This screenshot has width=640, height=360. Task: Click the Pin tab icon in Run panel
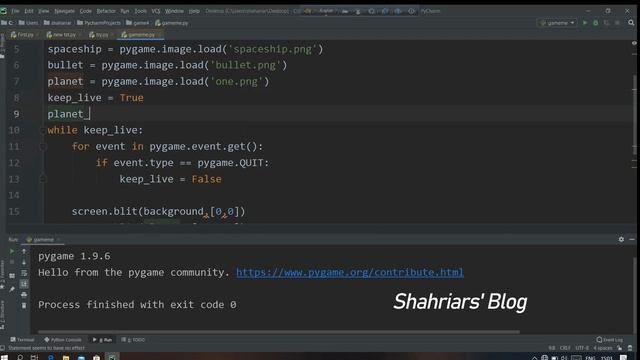tap(12, 289)
